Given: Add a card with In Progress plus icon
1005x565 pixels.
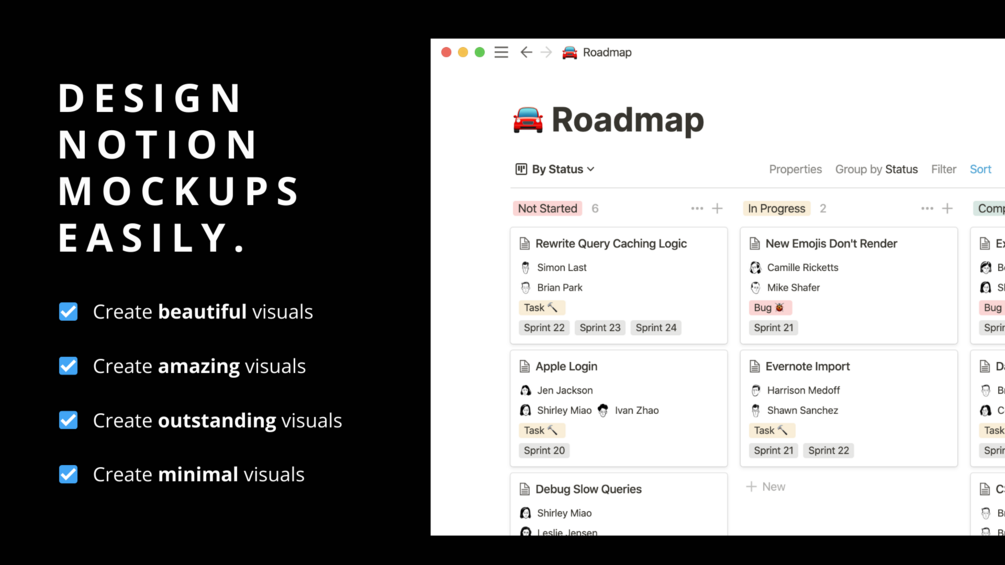Looking at the screenshot, I should [947, 208].
